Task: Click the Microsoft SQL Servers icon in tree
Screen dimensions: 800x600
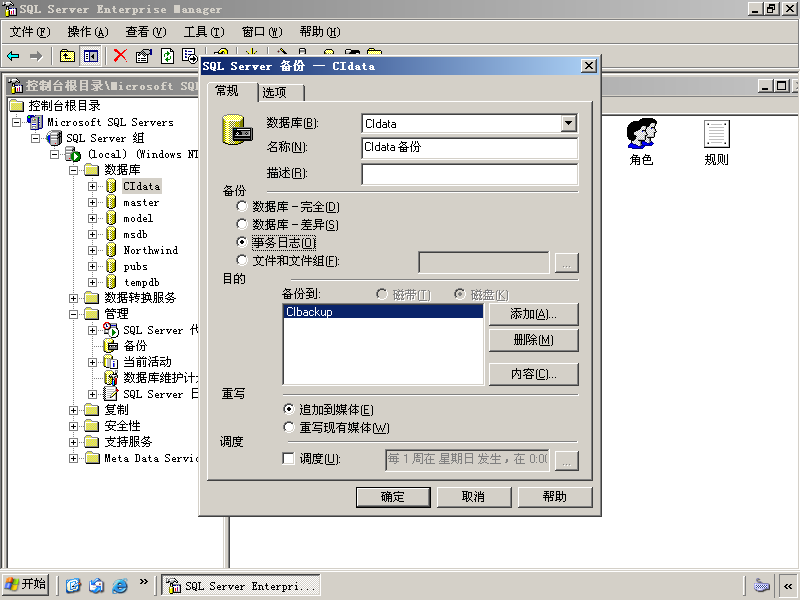Action: (35, 122)
